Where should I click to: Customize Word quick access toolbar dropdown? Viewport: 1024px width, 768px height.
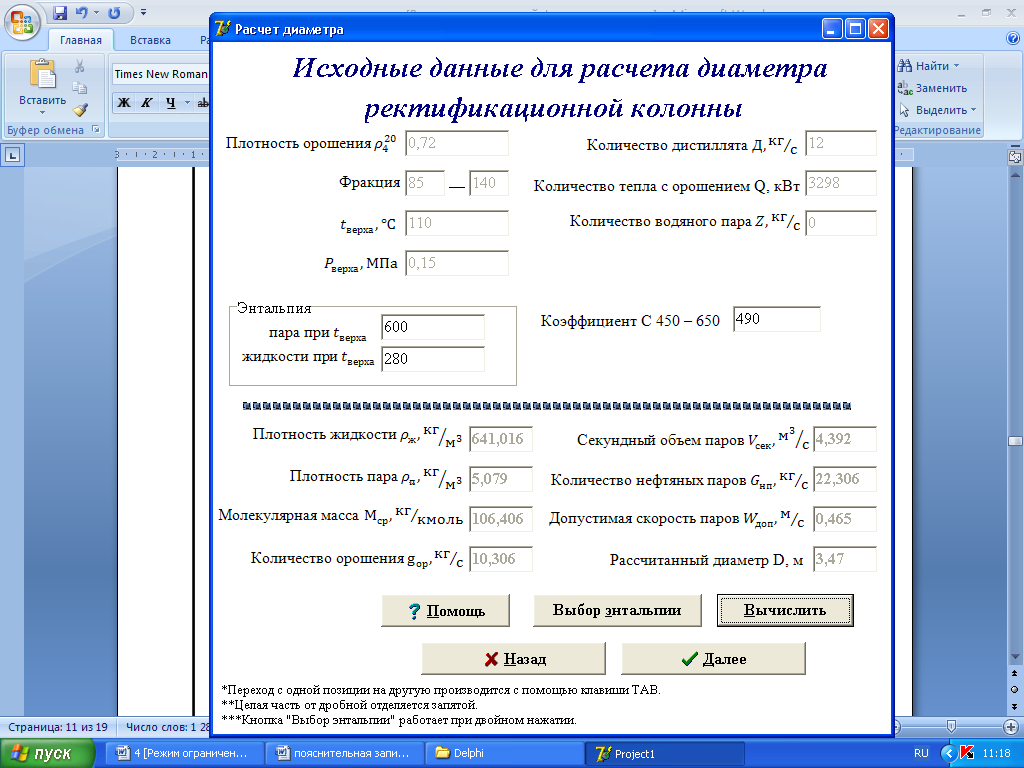(x=144, y=12)
